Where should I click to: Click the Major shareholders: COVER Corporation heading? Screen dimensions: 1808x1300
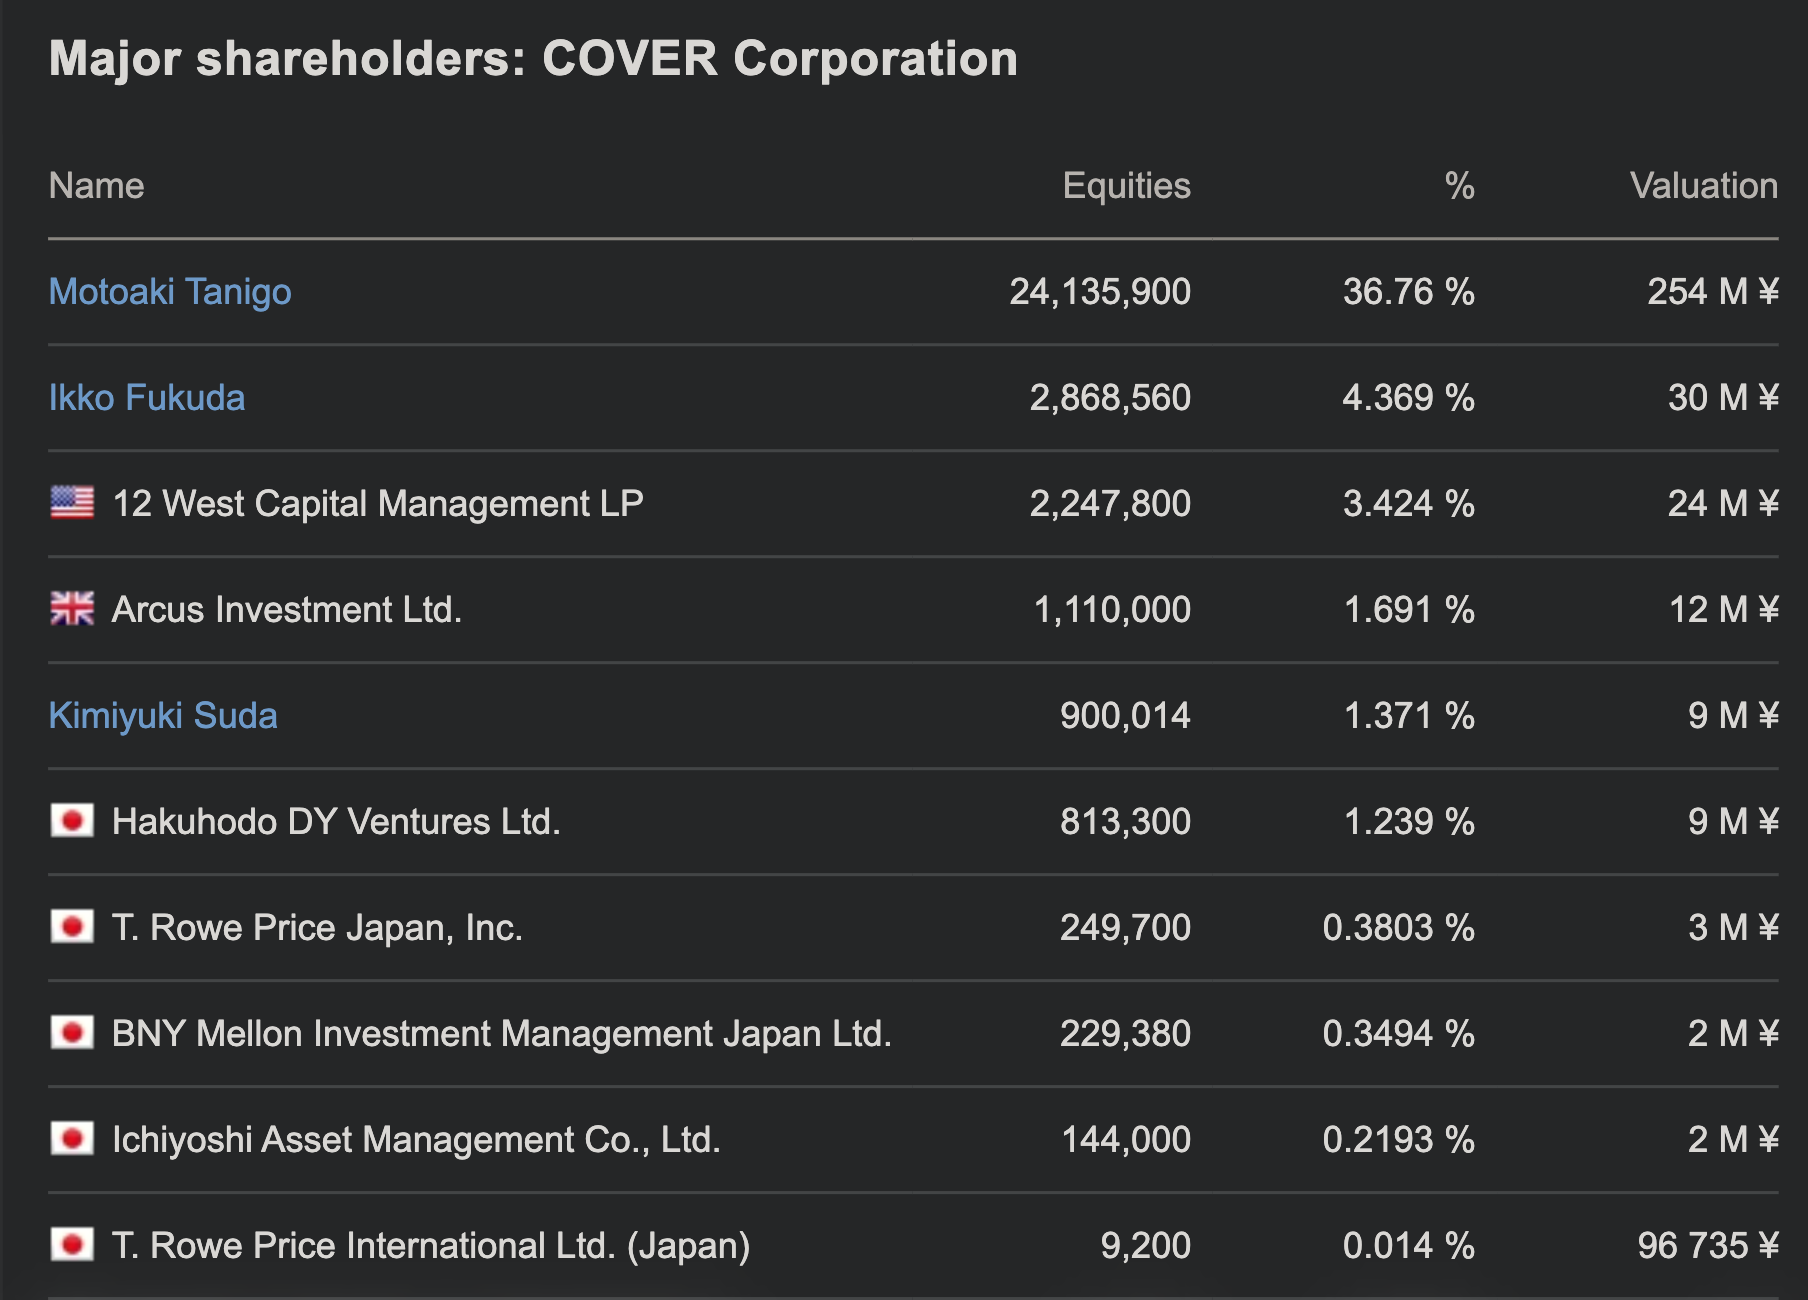click(534, 59)
